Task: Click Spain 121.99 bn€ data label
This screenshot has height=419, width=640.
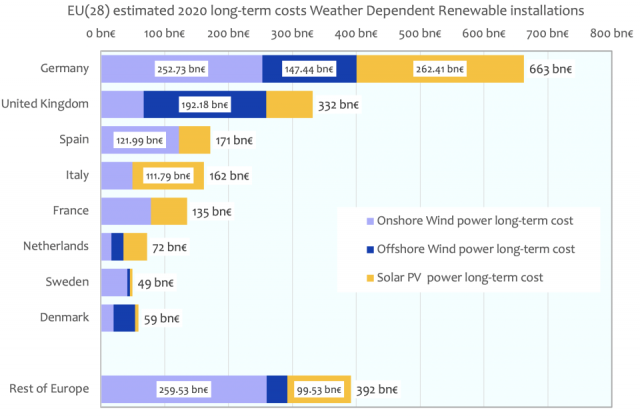Action: coord(140,140)
